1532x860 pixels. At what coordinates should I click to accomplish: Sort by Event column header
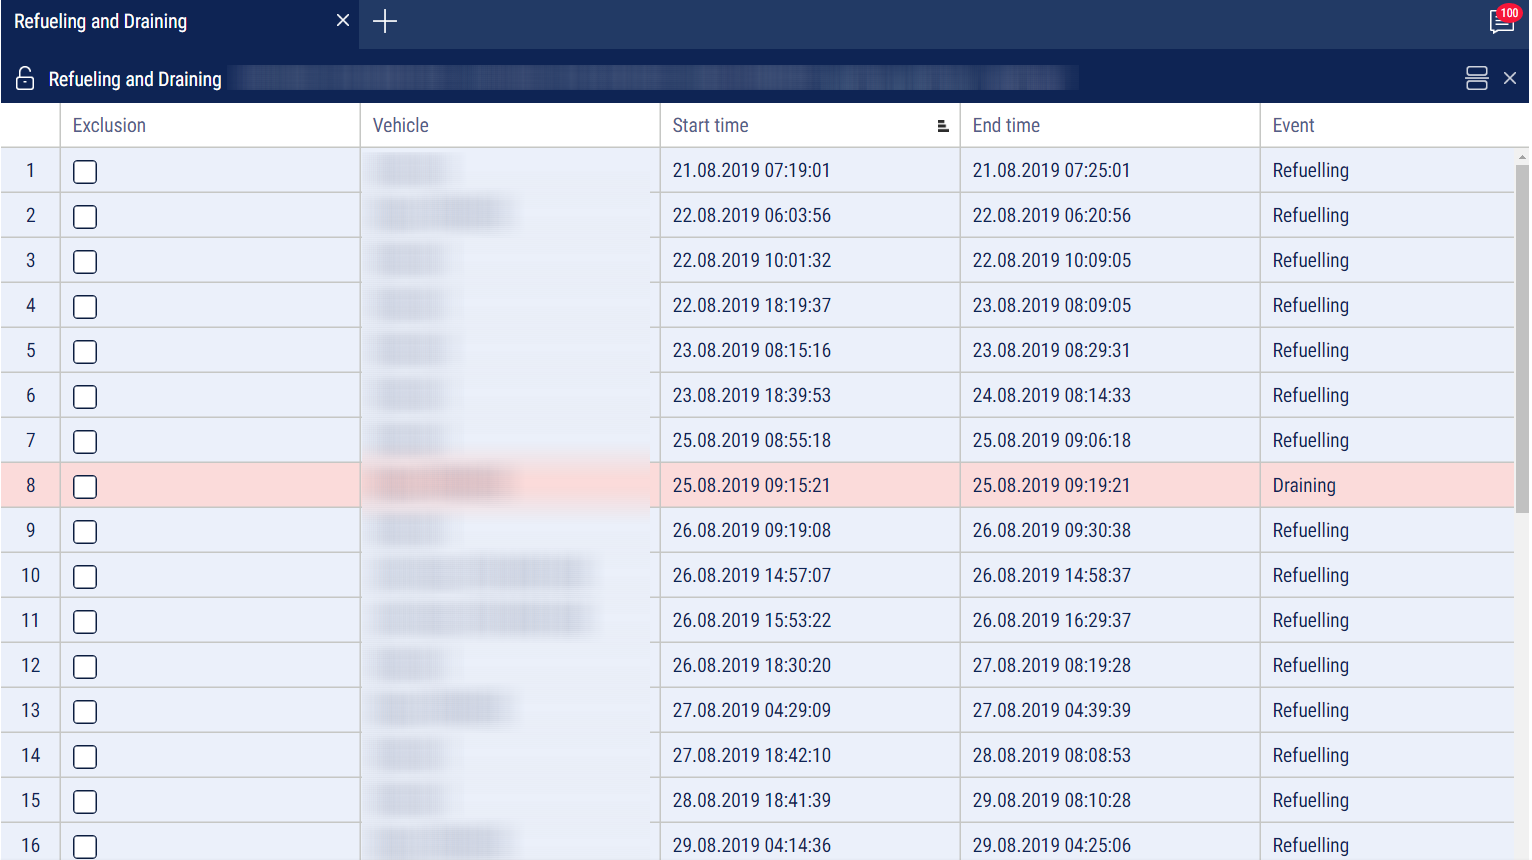1394,125
